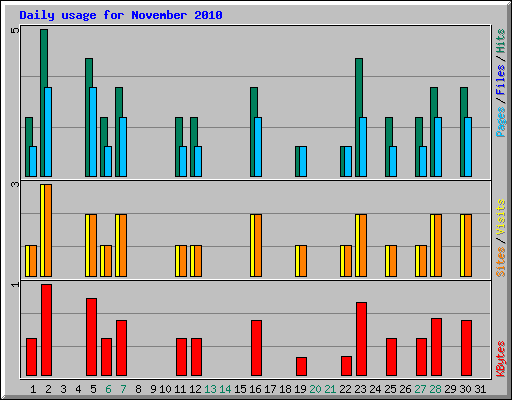The image size is (512, 400).
Task: Select day label "5" on the x-axis
Action: point(93,389)
